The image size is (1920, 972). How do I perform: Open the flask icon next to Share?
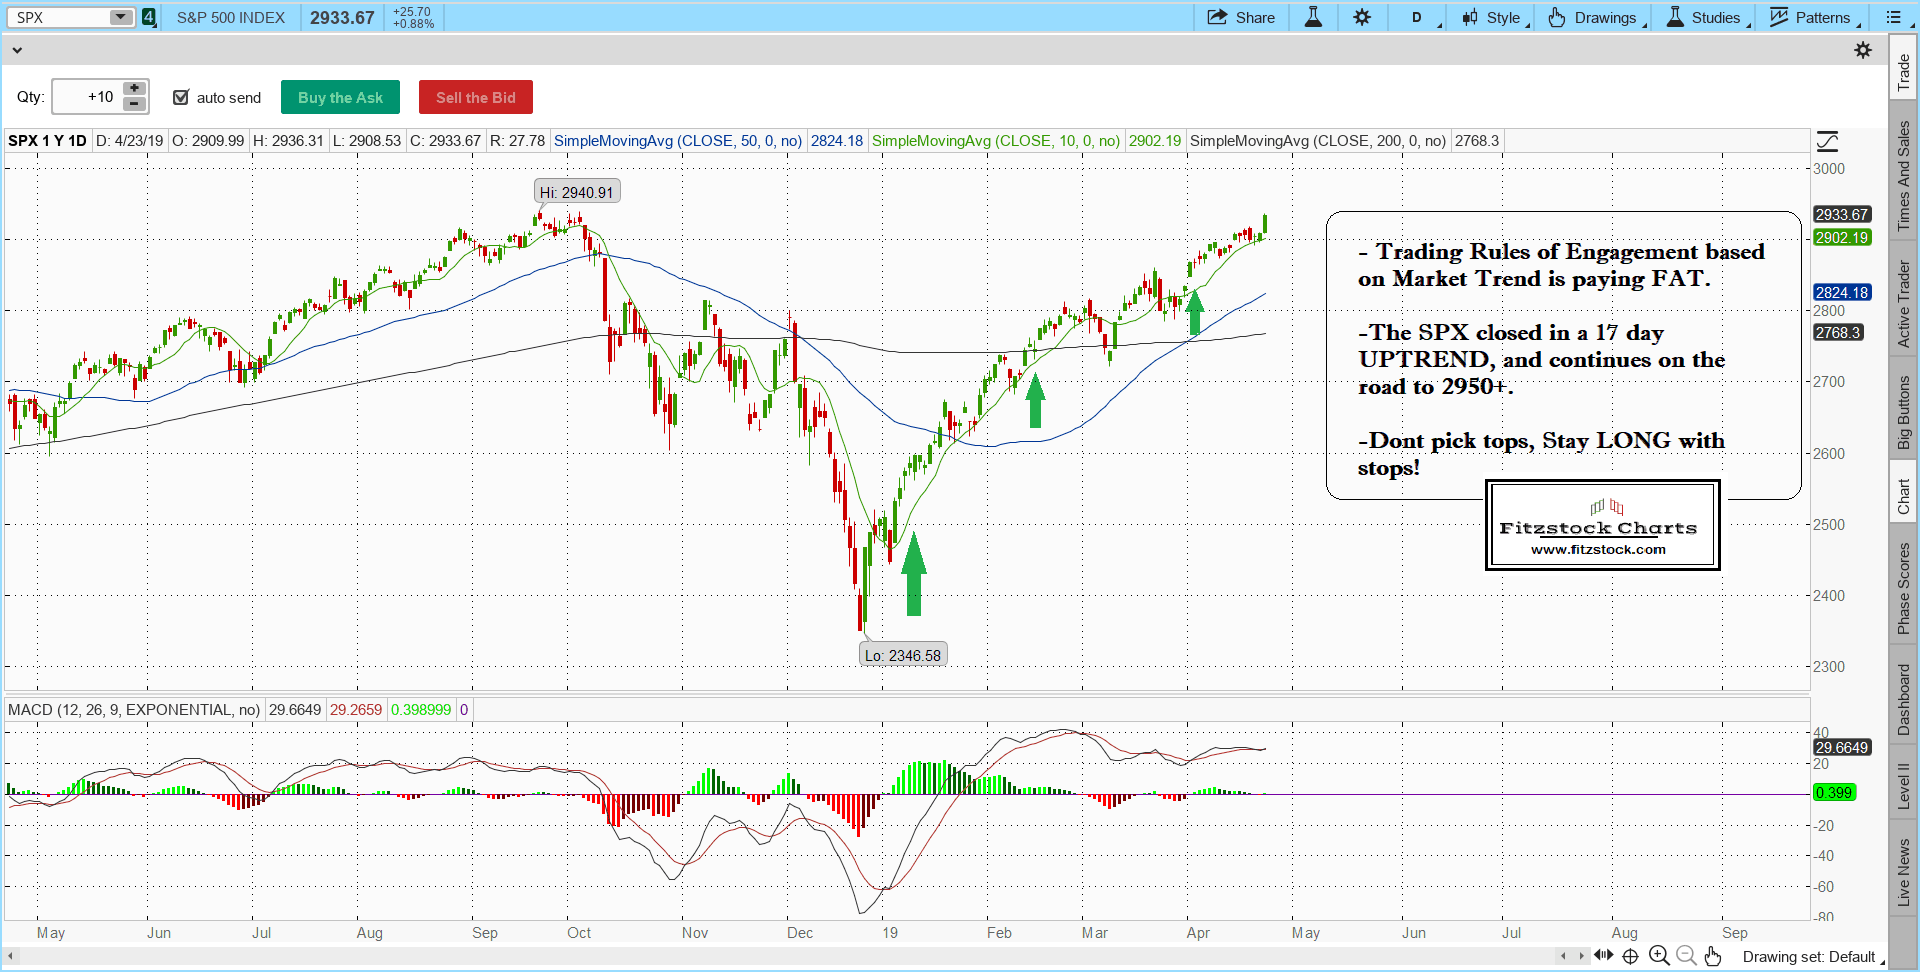pos(1313,17)
